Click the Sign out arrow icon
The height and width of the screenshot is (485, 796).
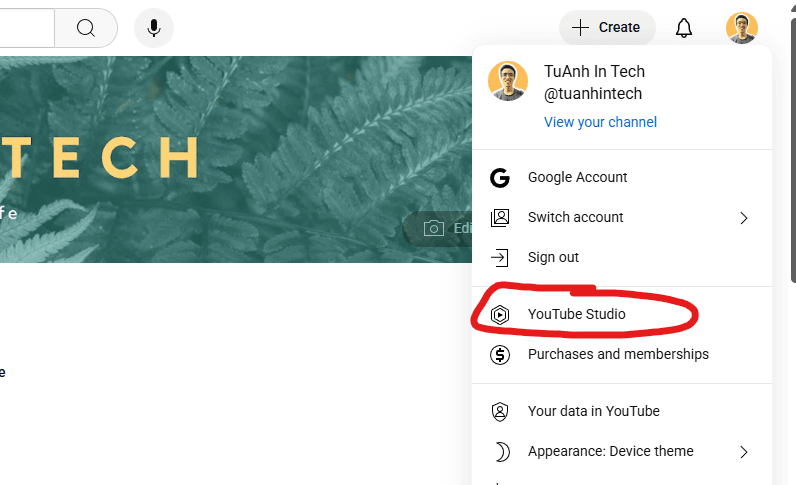[x=500, y=257]
